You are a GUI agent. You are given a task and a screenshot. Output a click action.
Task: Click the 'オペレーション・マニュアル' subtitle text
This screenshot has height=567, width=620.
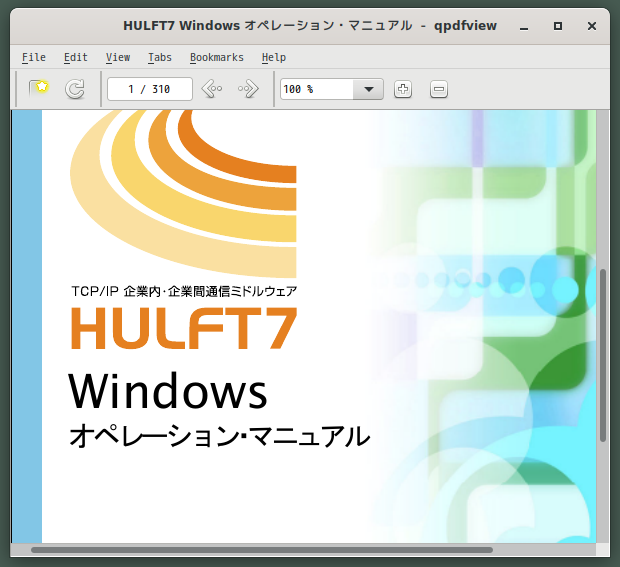coord(220,436)
